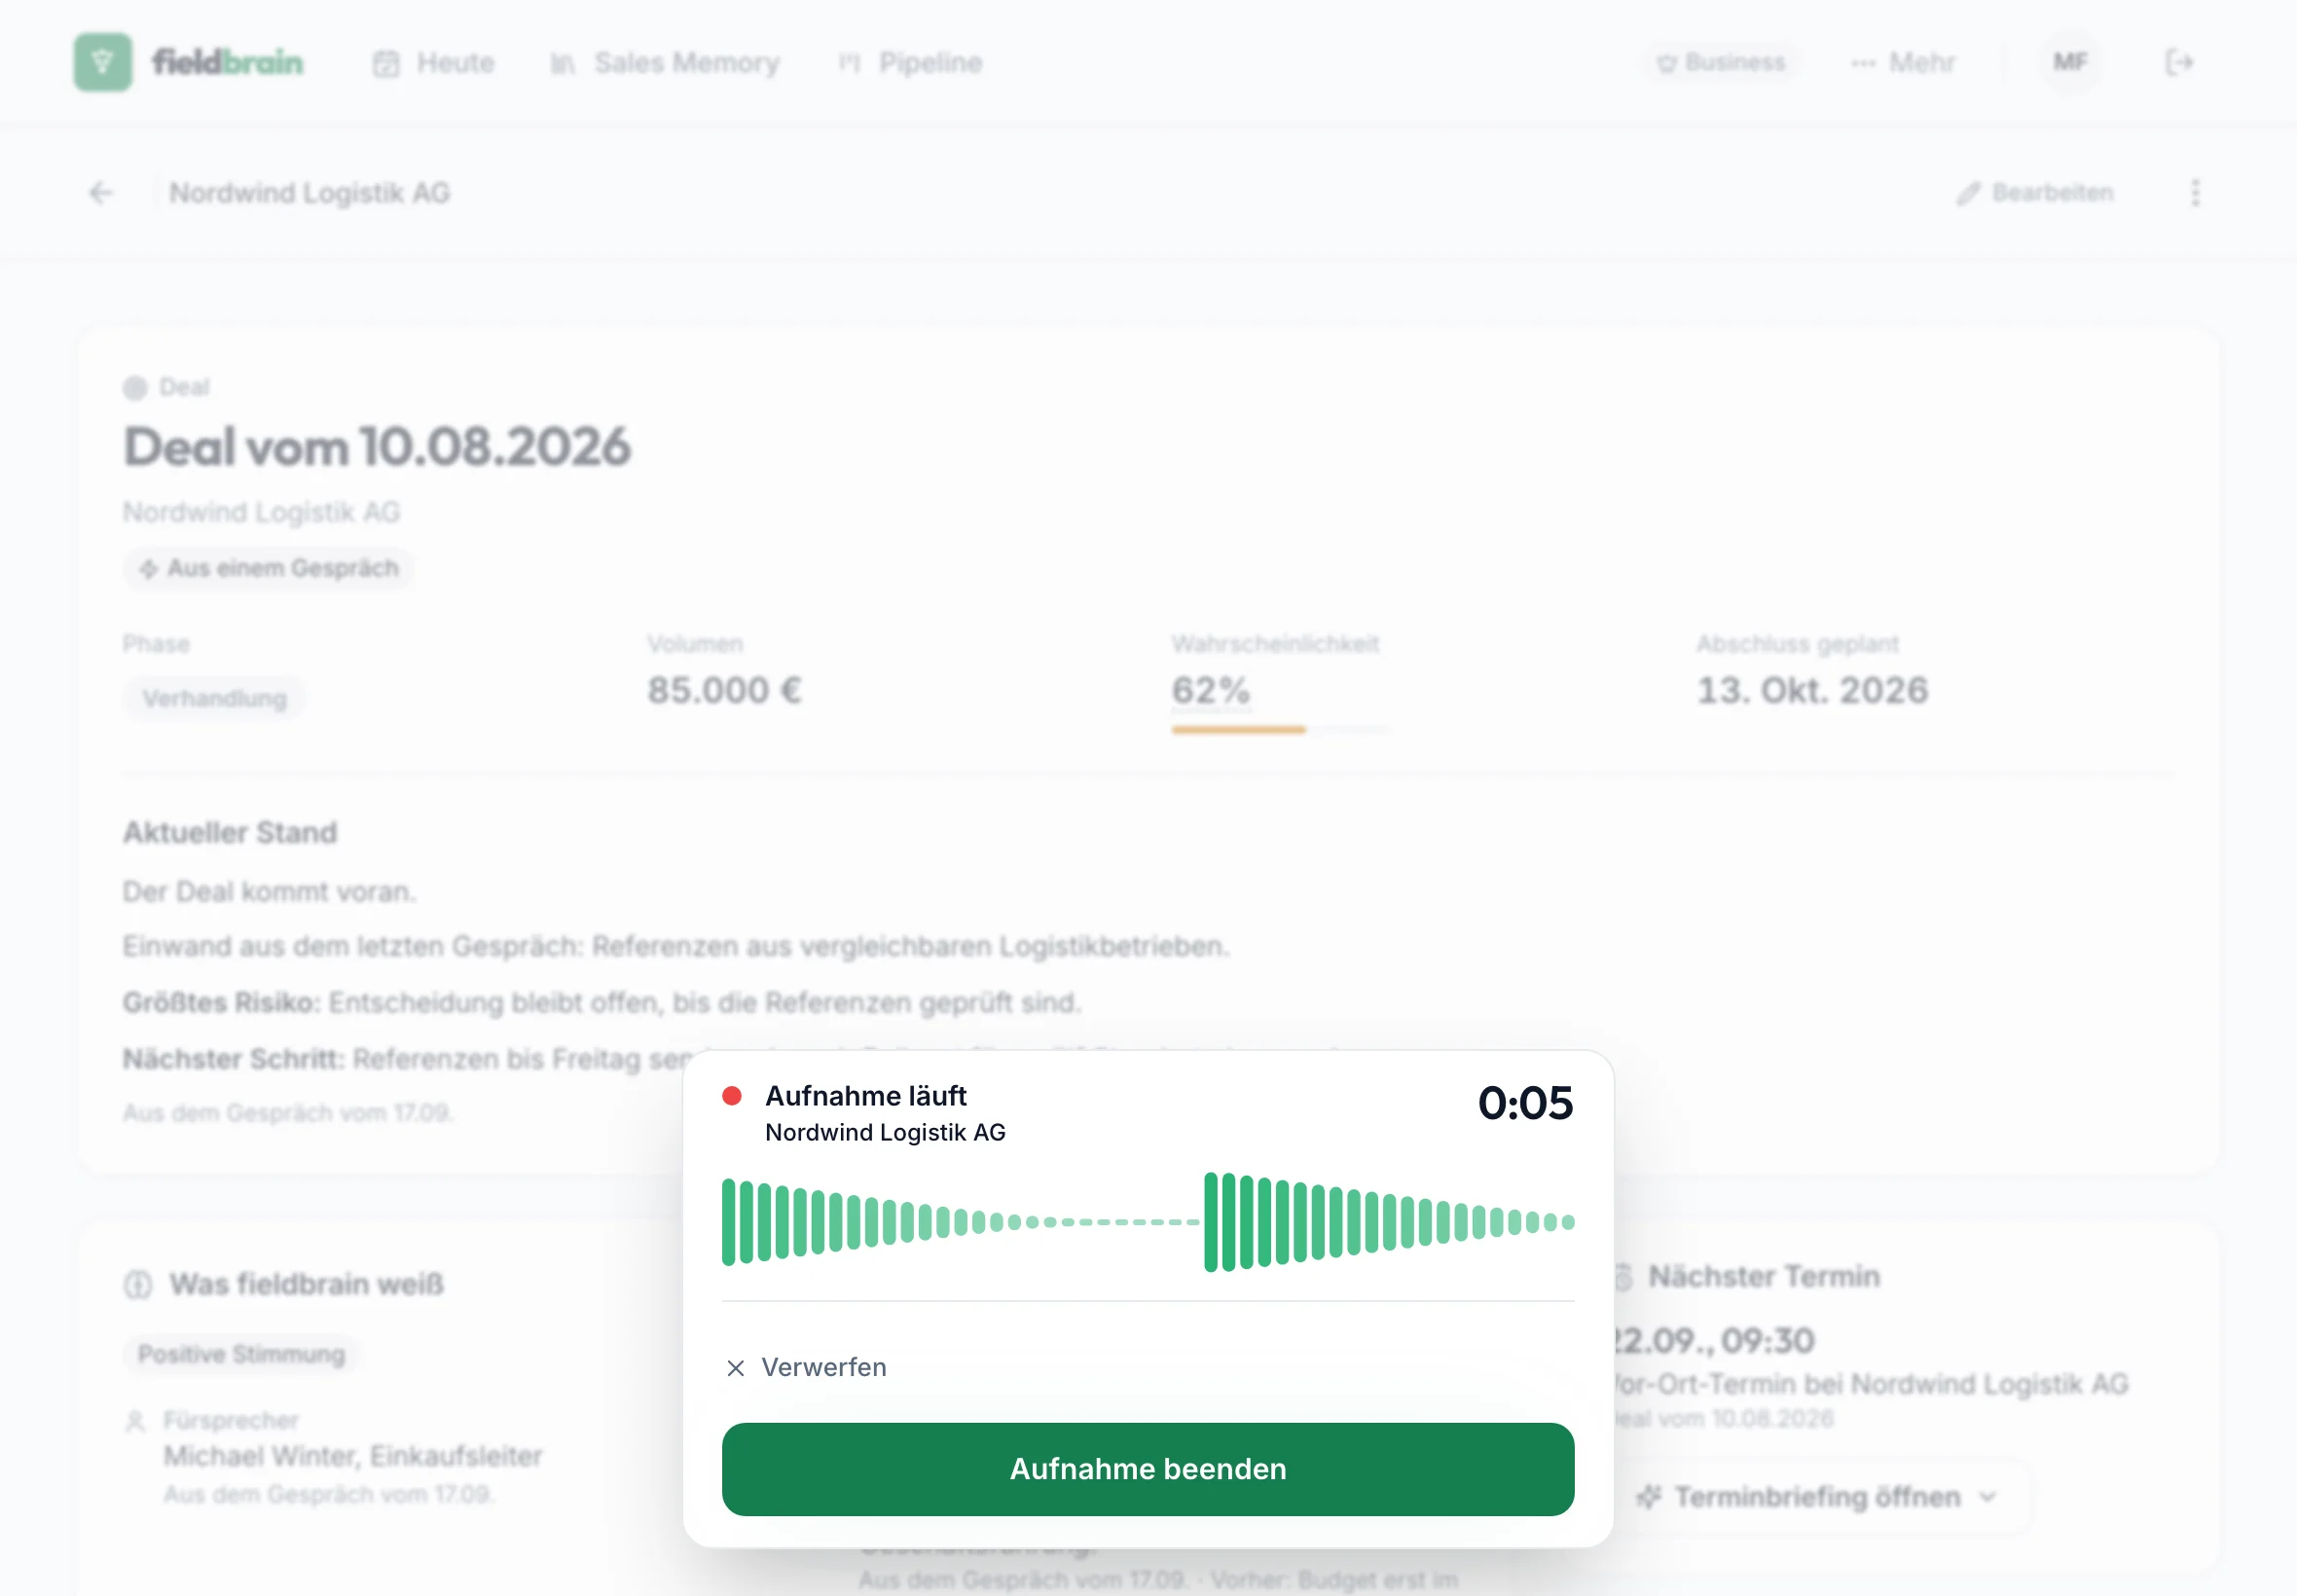Click the info icon beside Was fieldbrain weiß

138,1284
